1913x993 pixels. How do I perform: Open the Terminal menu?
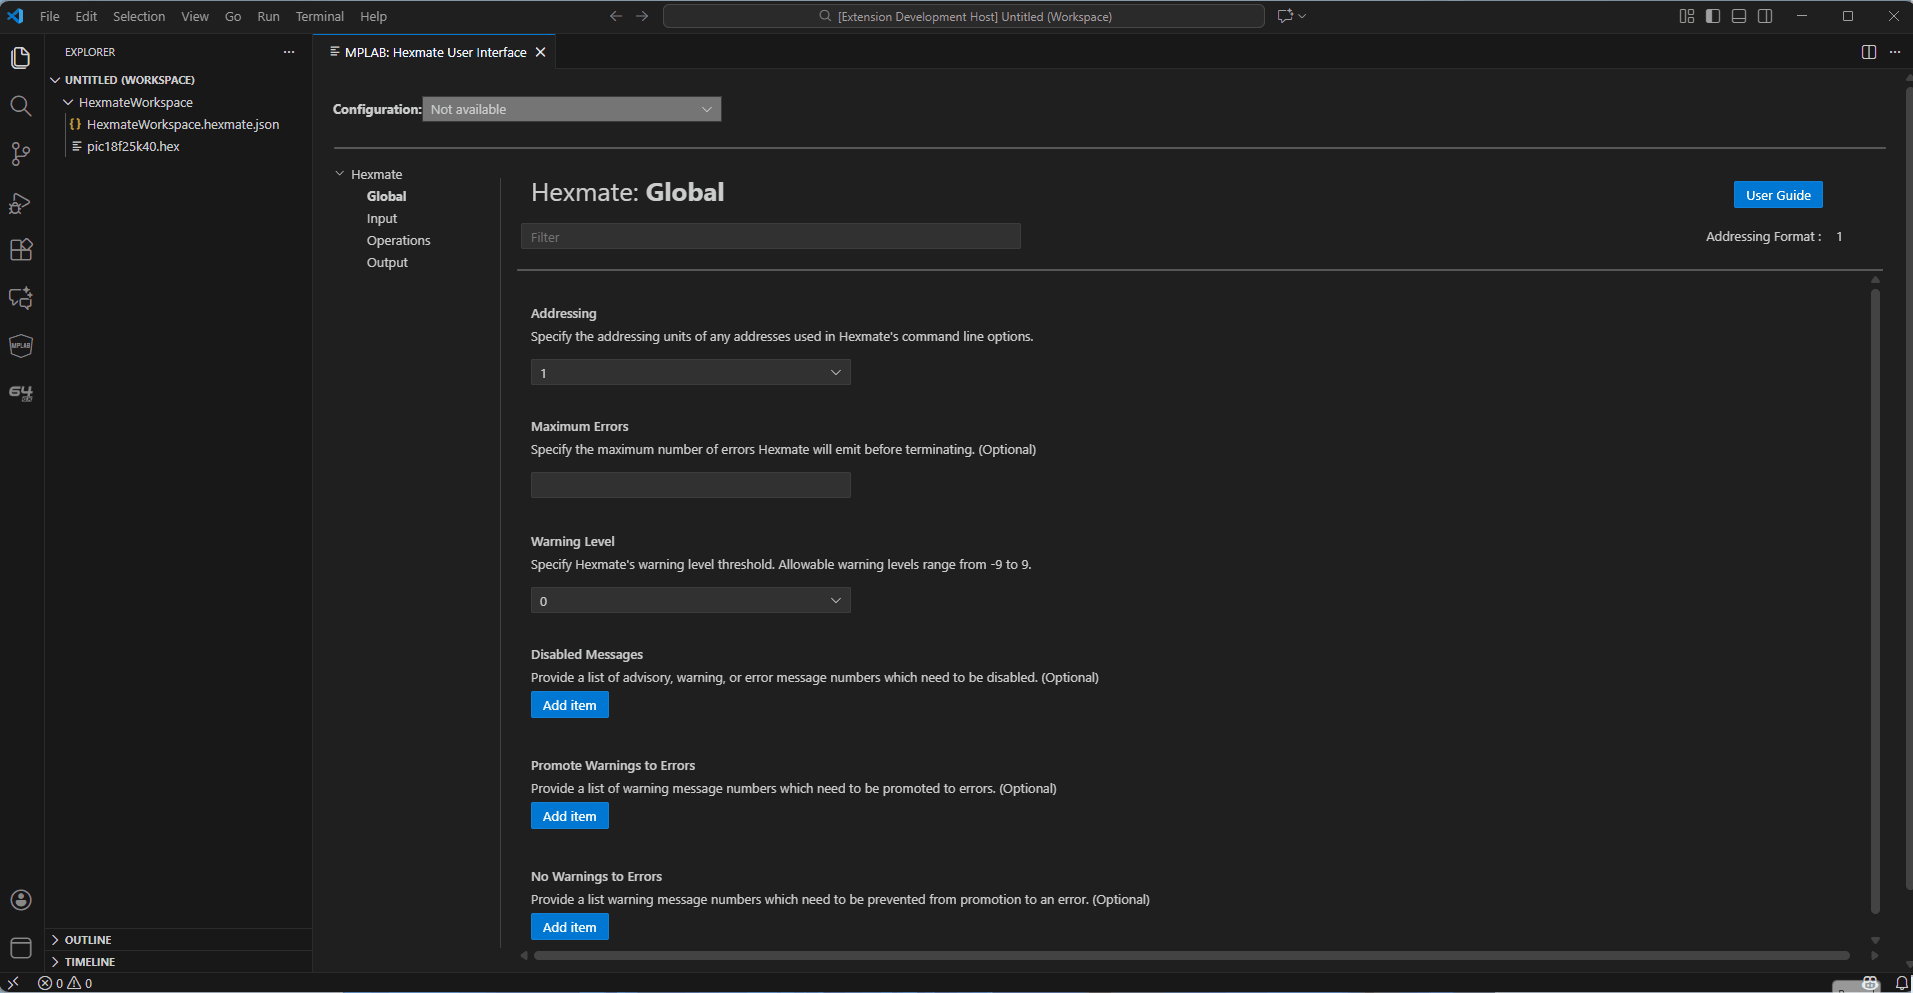coord(319,16)
